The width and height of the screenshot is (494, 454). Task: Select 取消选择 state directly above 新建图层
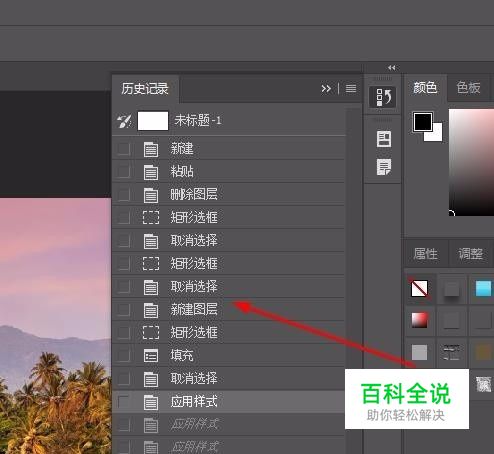pos(229,287)
